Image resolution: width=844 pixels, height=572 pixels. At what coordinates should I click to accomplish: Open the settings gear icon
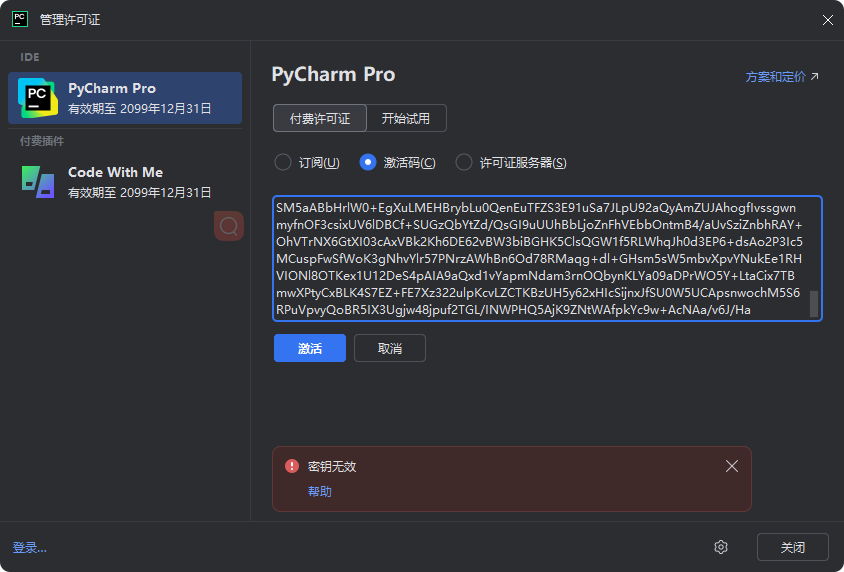721,547
